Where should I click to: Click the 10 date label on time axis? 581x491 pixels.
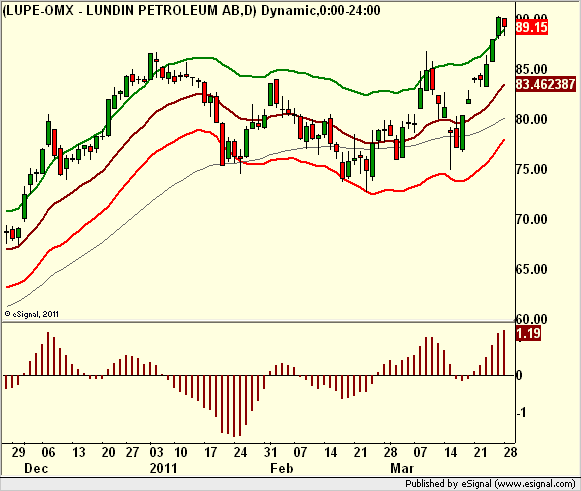click(180, 452)
